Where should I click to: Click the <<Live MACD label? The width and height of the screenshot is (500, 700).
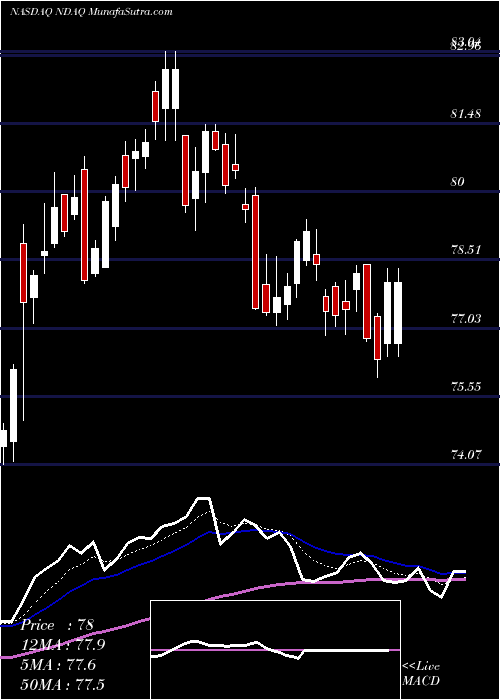coord(421,674)
